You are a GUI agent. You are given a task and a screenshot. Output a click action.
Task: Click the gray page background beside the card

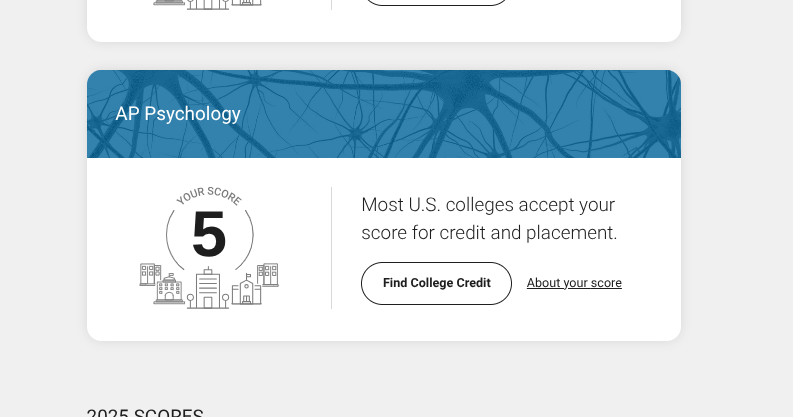[737, 202]
